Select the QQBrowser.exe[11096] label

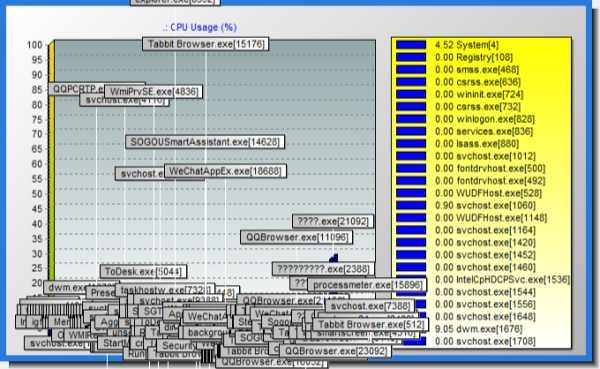[x=297, y=237]
